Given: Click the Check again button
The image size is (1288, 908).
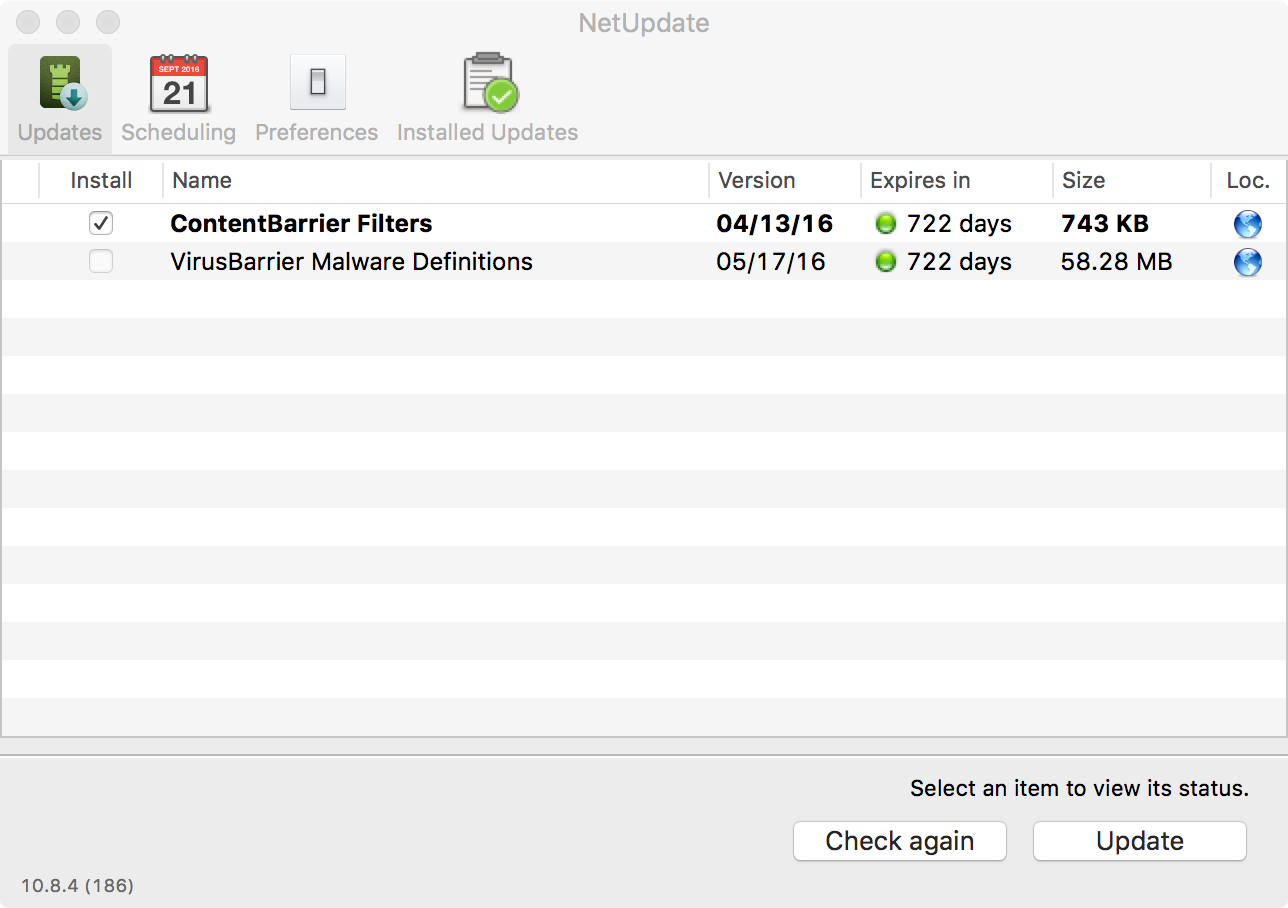Looking at the screenshot, I should pos(900,841).
